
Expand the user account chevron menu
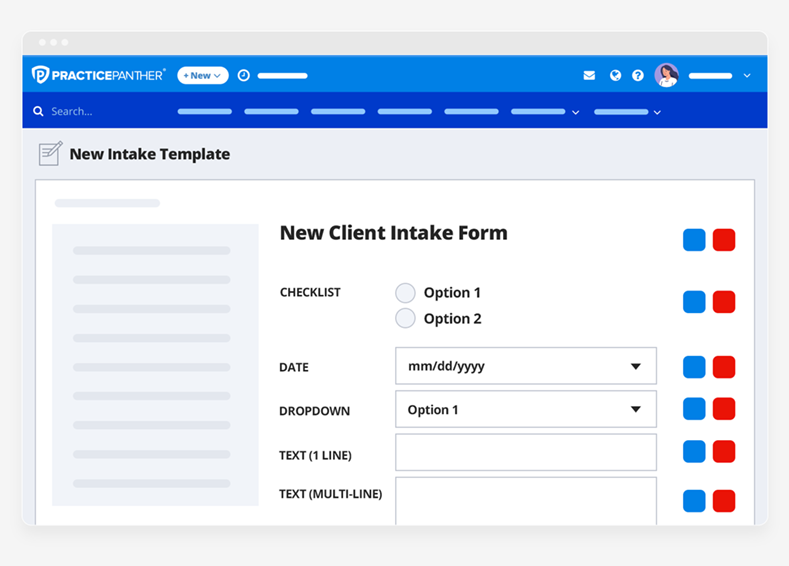pos(747,76)
